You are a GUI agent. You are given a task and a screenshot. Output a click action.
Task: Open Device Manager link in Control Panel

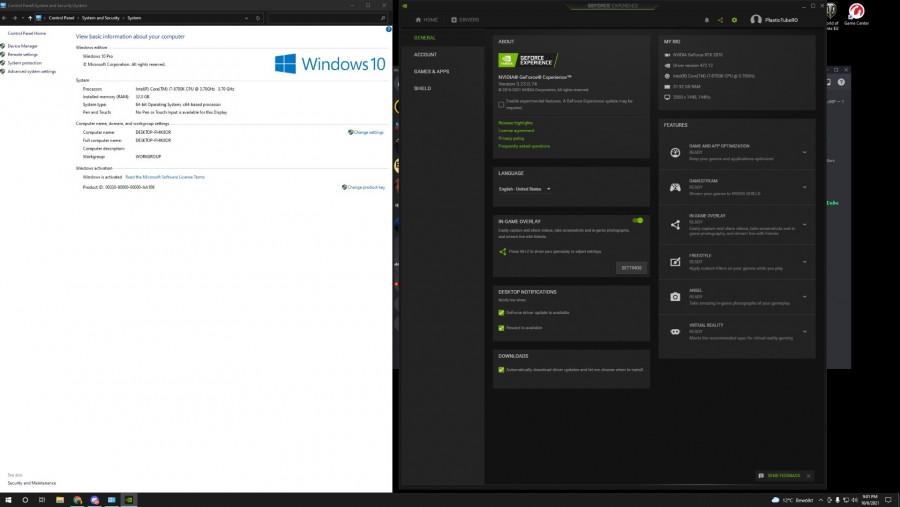coord(23,46)
